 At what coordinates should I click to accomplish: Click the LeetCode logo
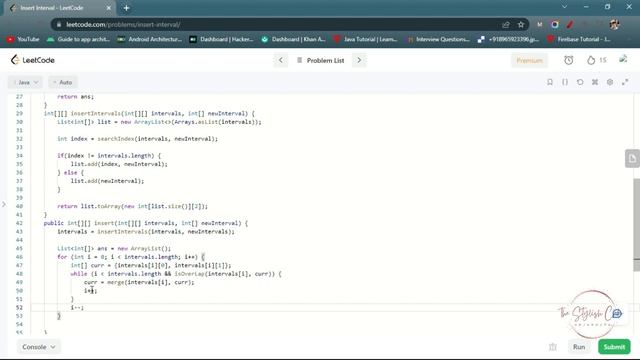pyautogui.click(x=33, y=60)
